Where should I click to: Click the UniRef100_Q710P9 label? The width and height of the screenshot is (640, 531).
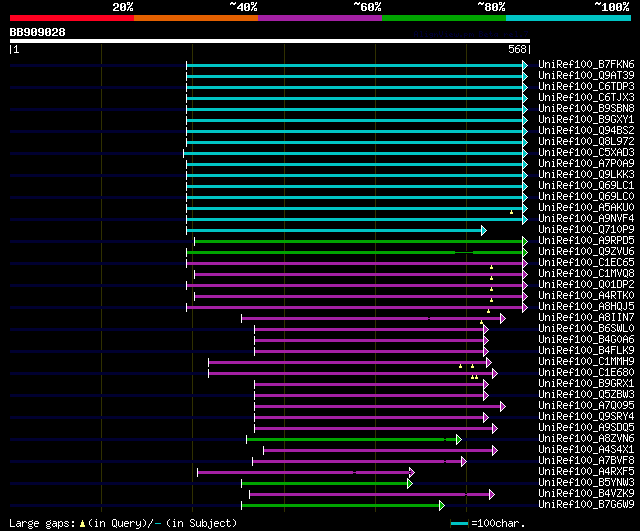pyautogui.click(x=586, y=230)
